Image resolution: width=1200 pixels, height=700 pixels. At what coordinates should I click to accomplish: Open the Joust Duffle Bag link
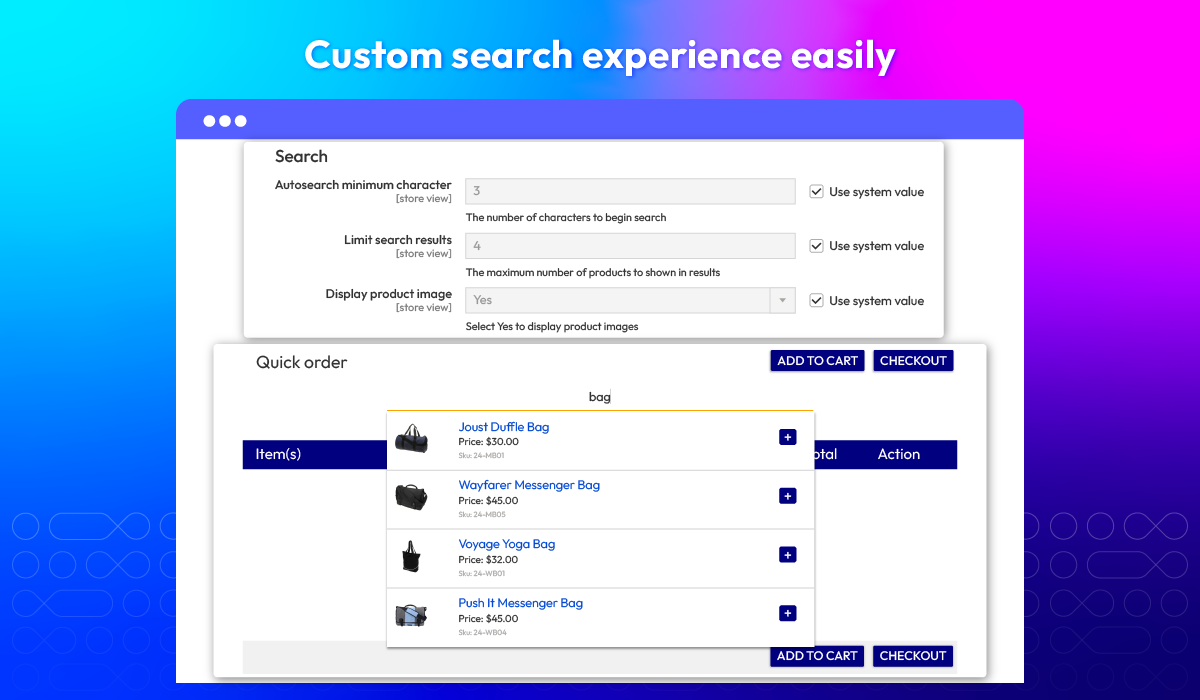coord(503,427)
